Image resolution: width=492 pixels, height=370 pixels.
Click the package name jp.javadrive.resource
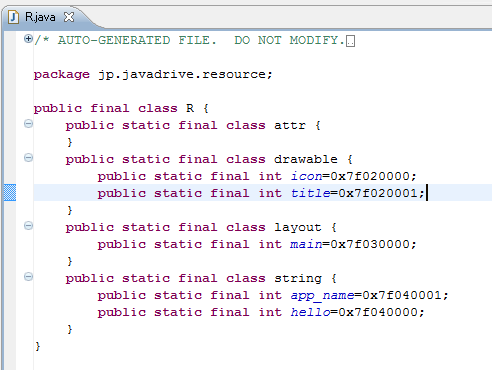coord(182,75)
